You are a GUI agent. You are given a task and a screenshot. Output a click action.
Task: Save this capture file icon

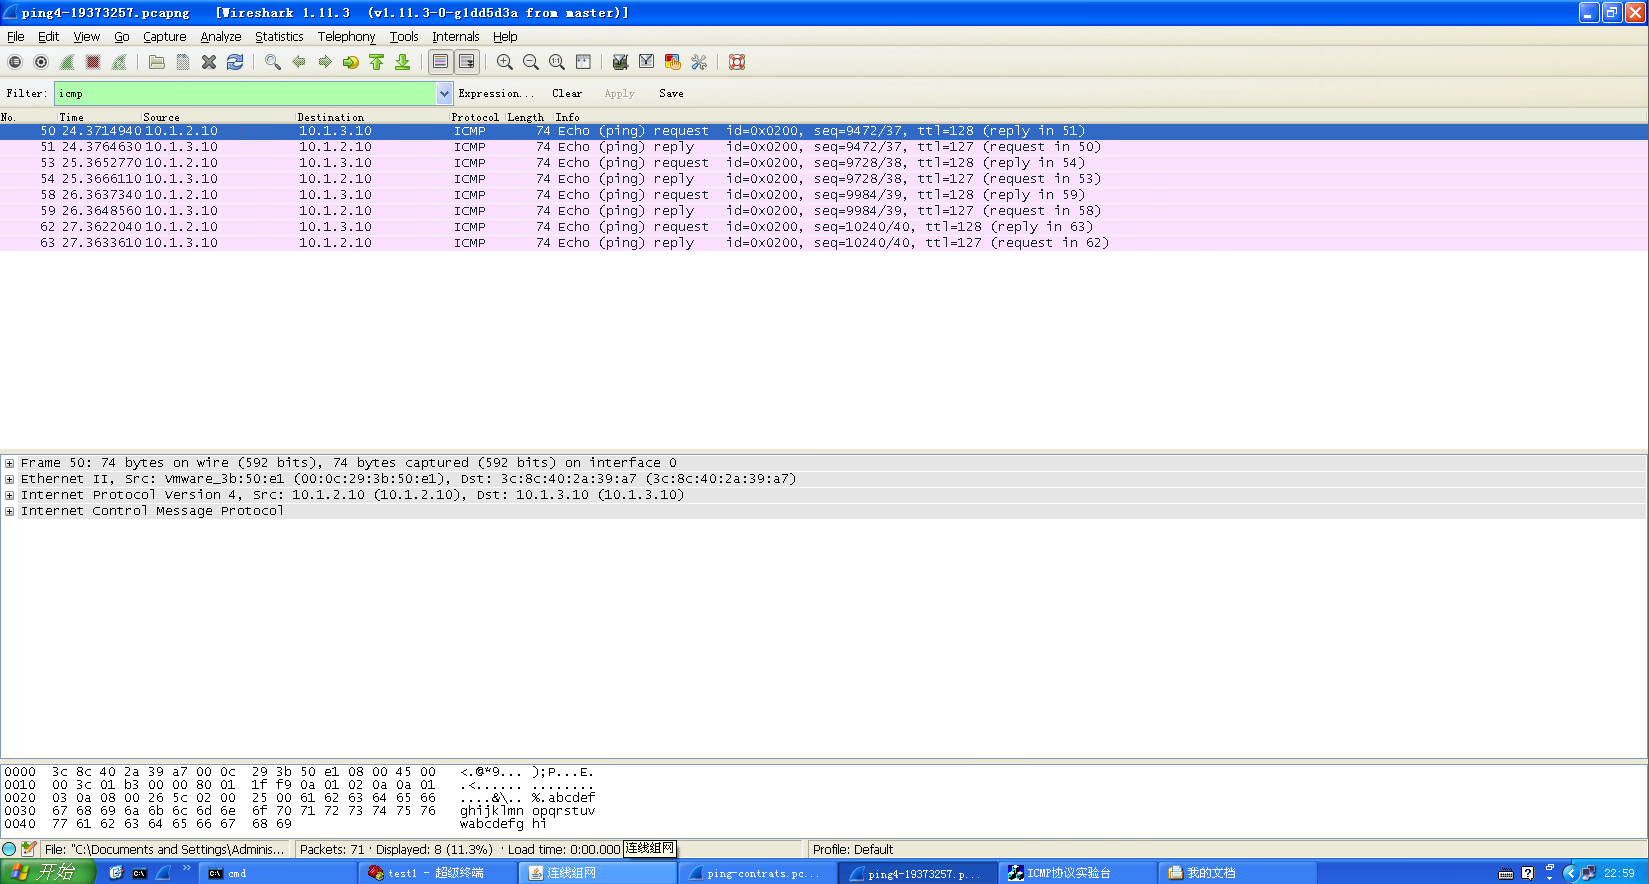pos(183,62)
